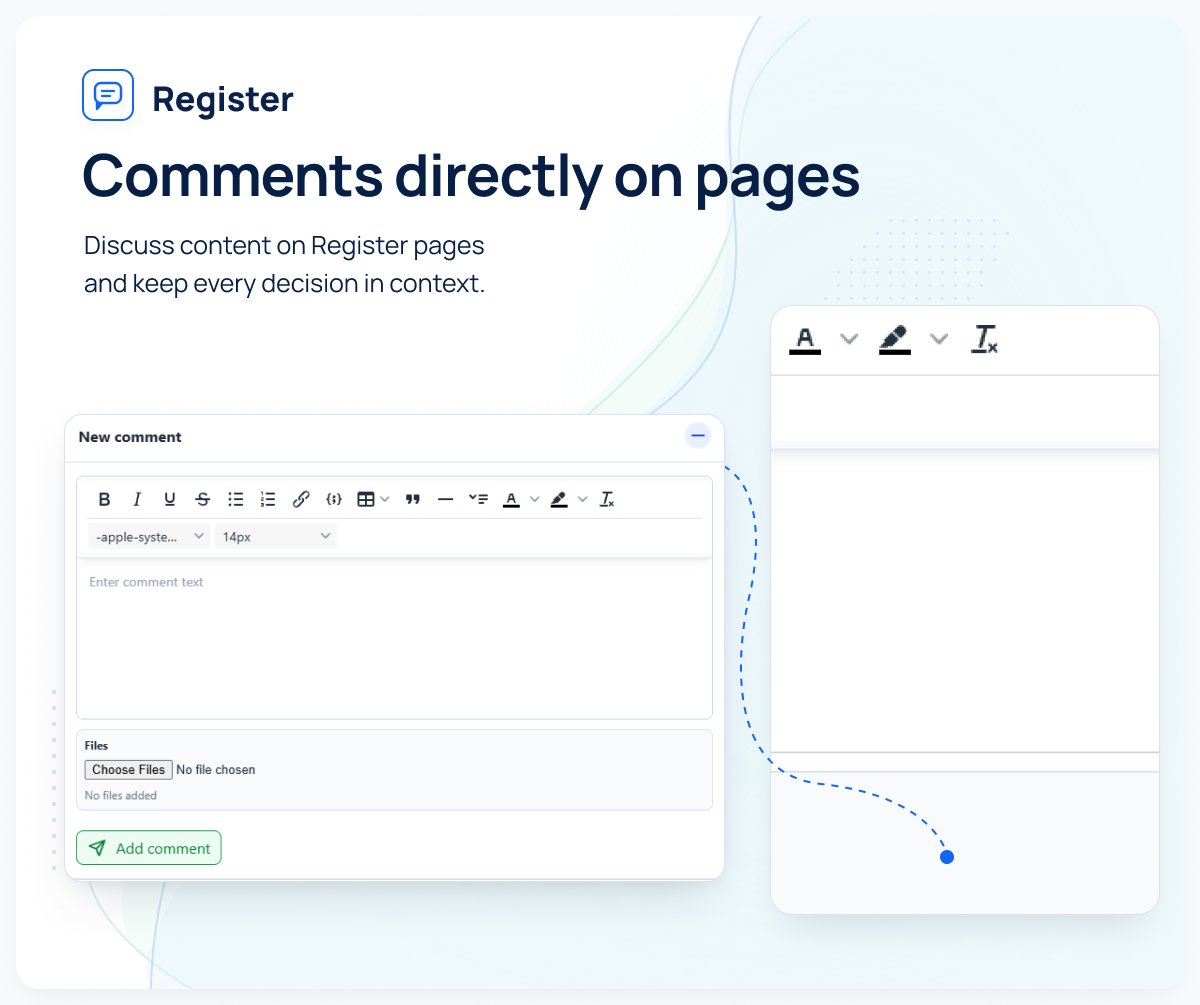Screen dimensions: 1200x1005
Task: Open the table options dropdown arrow
Action: point(385,499)
